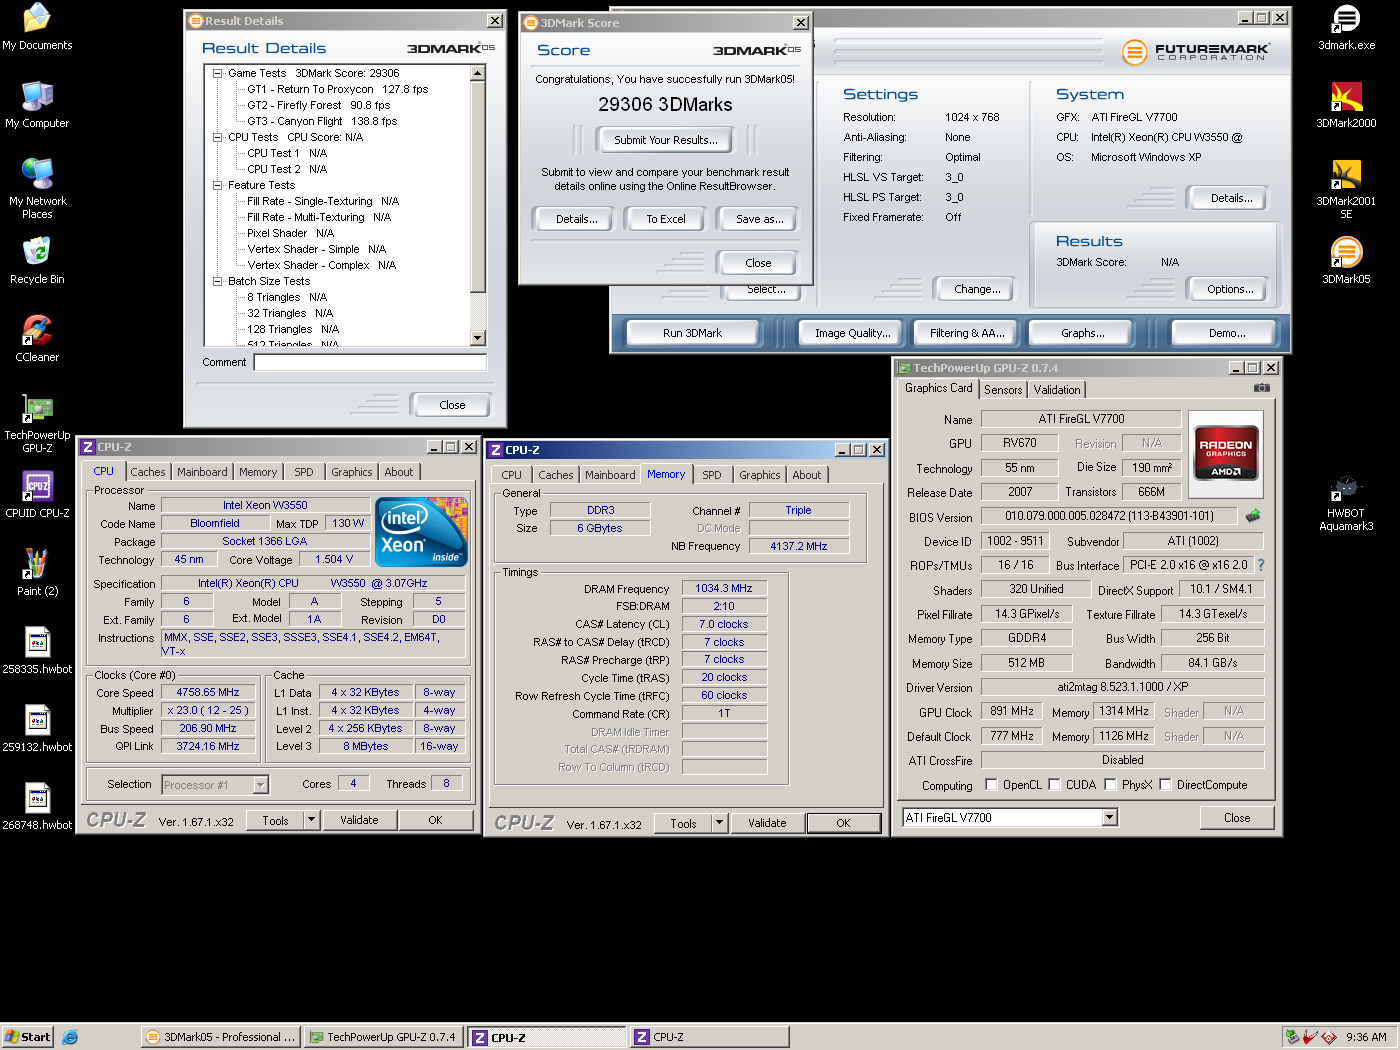Open Mainboard tab in CPU-Z CPU window
This screenshot has width=1400, height=1050.
(x=202, y=472)
